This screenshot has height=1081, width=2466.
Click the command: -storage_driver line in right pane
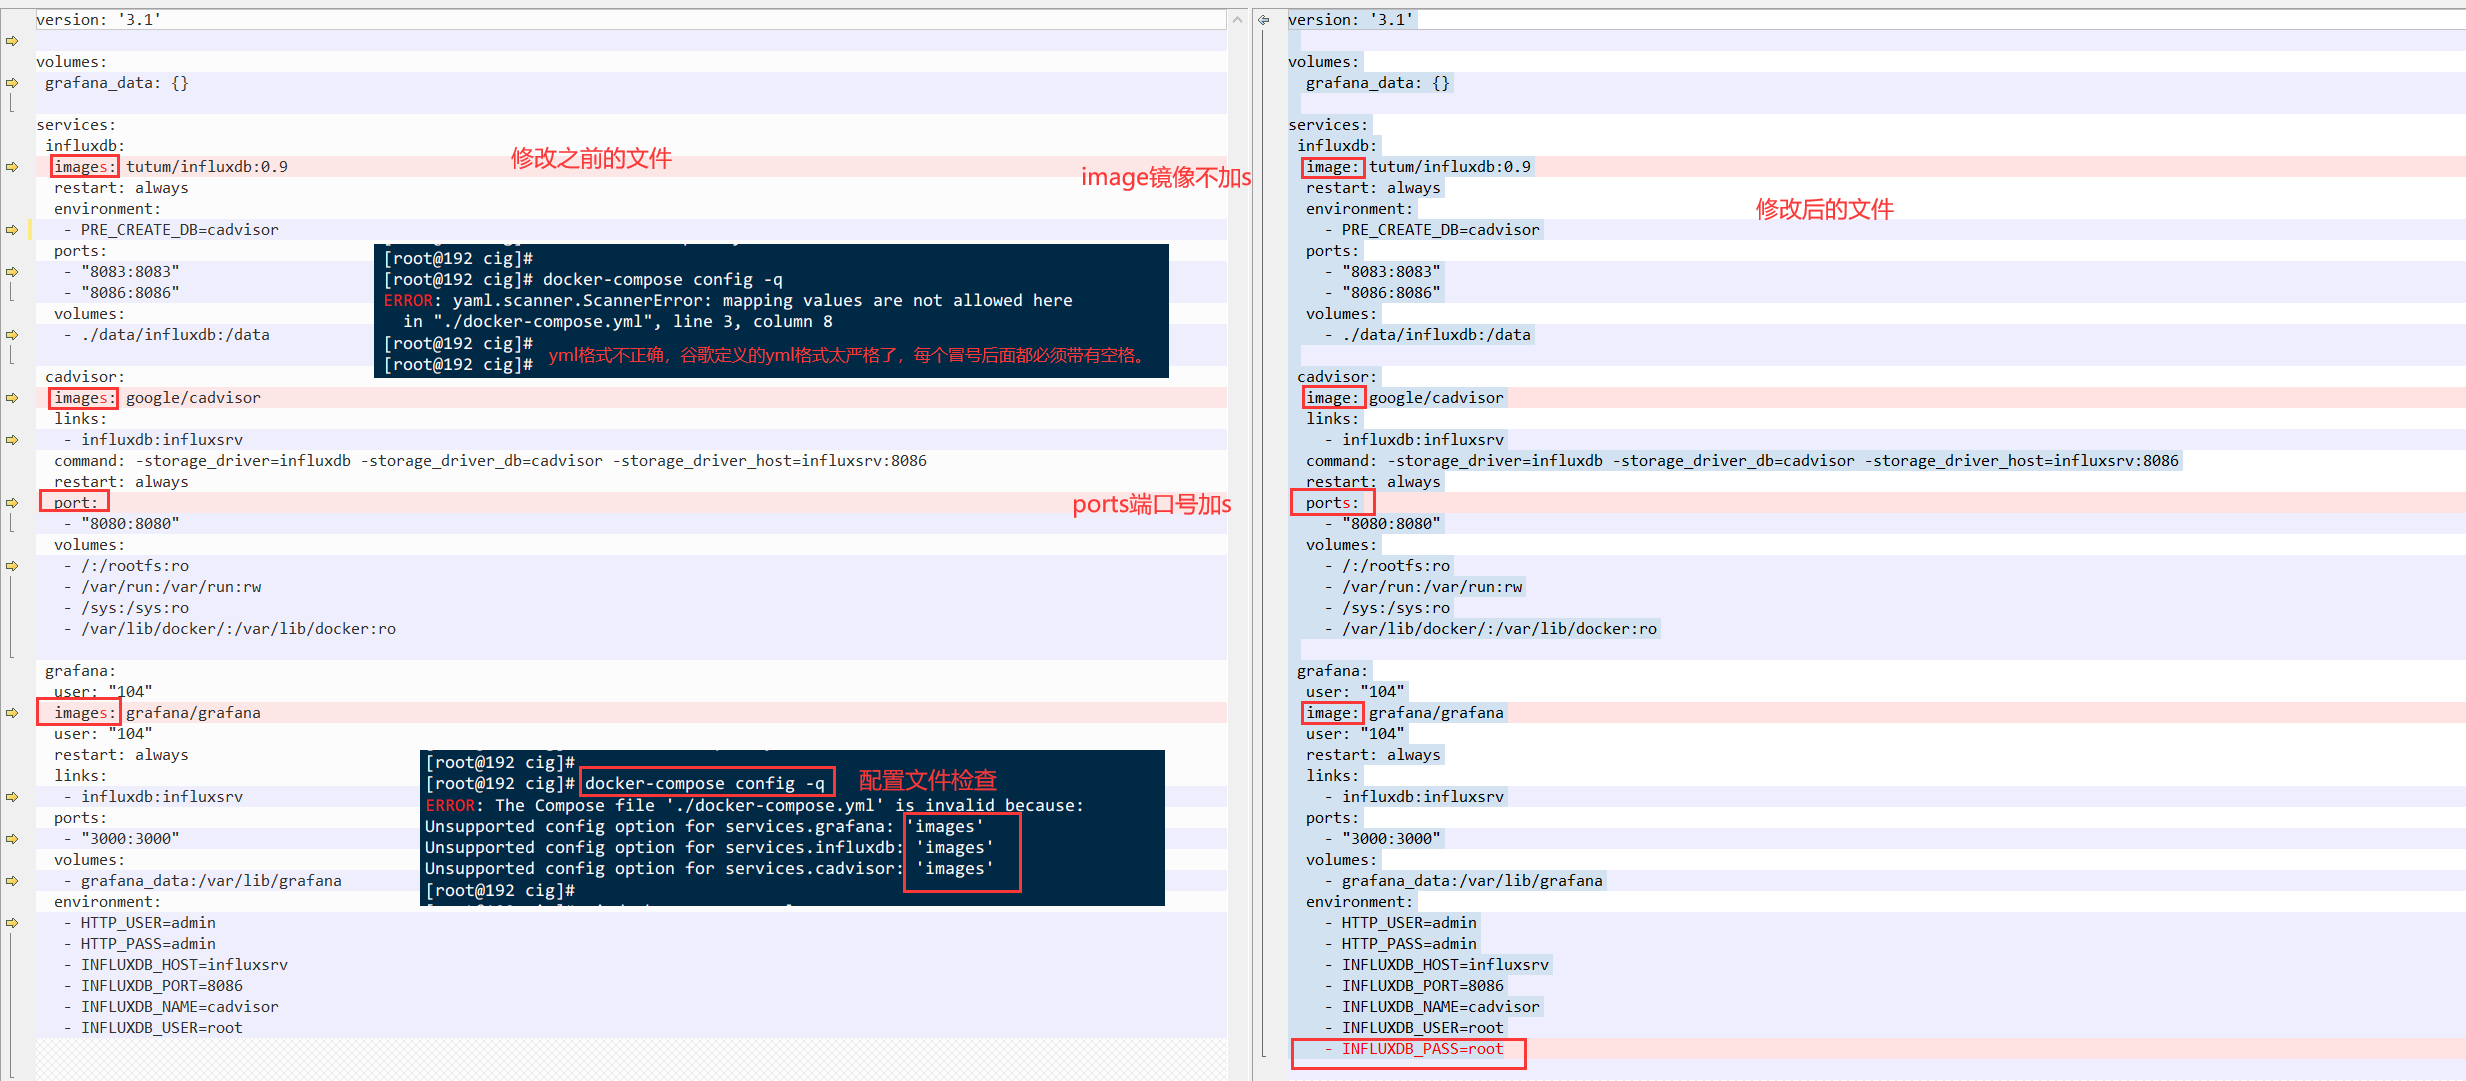pyautogui.click(x=1742, y=461)
